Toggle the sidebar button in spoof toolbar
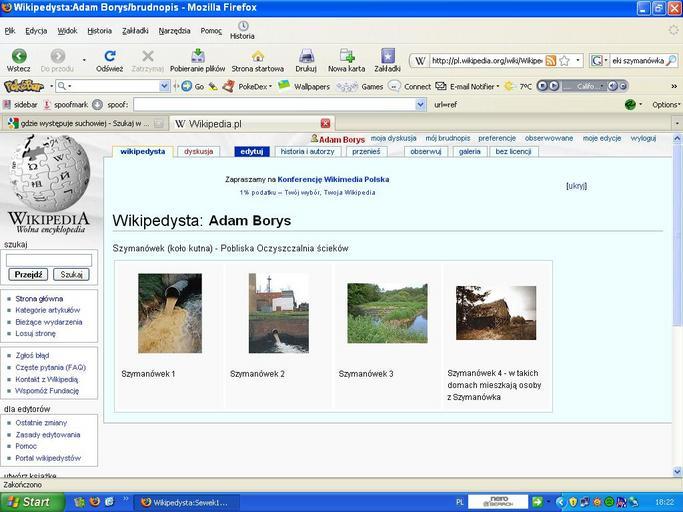Screen dimensions: 683x512 coord(20,104)
